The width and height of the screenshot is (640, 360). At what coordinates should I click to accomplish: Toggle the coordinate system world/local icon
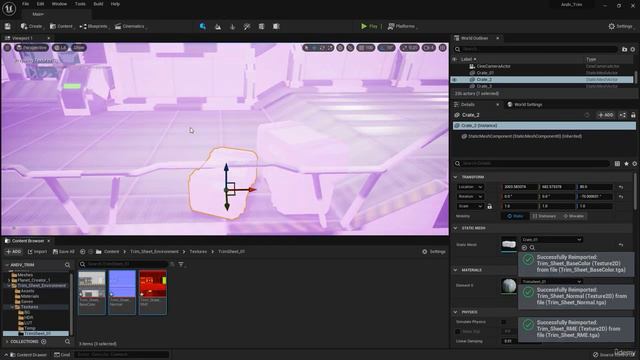point(340,48)
